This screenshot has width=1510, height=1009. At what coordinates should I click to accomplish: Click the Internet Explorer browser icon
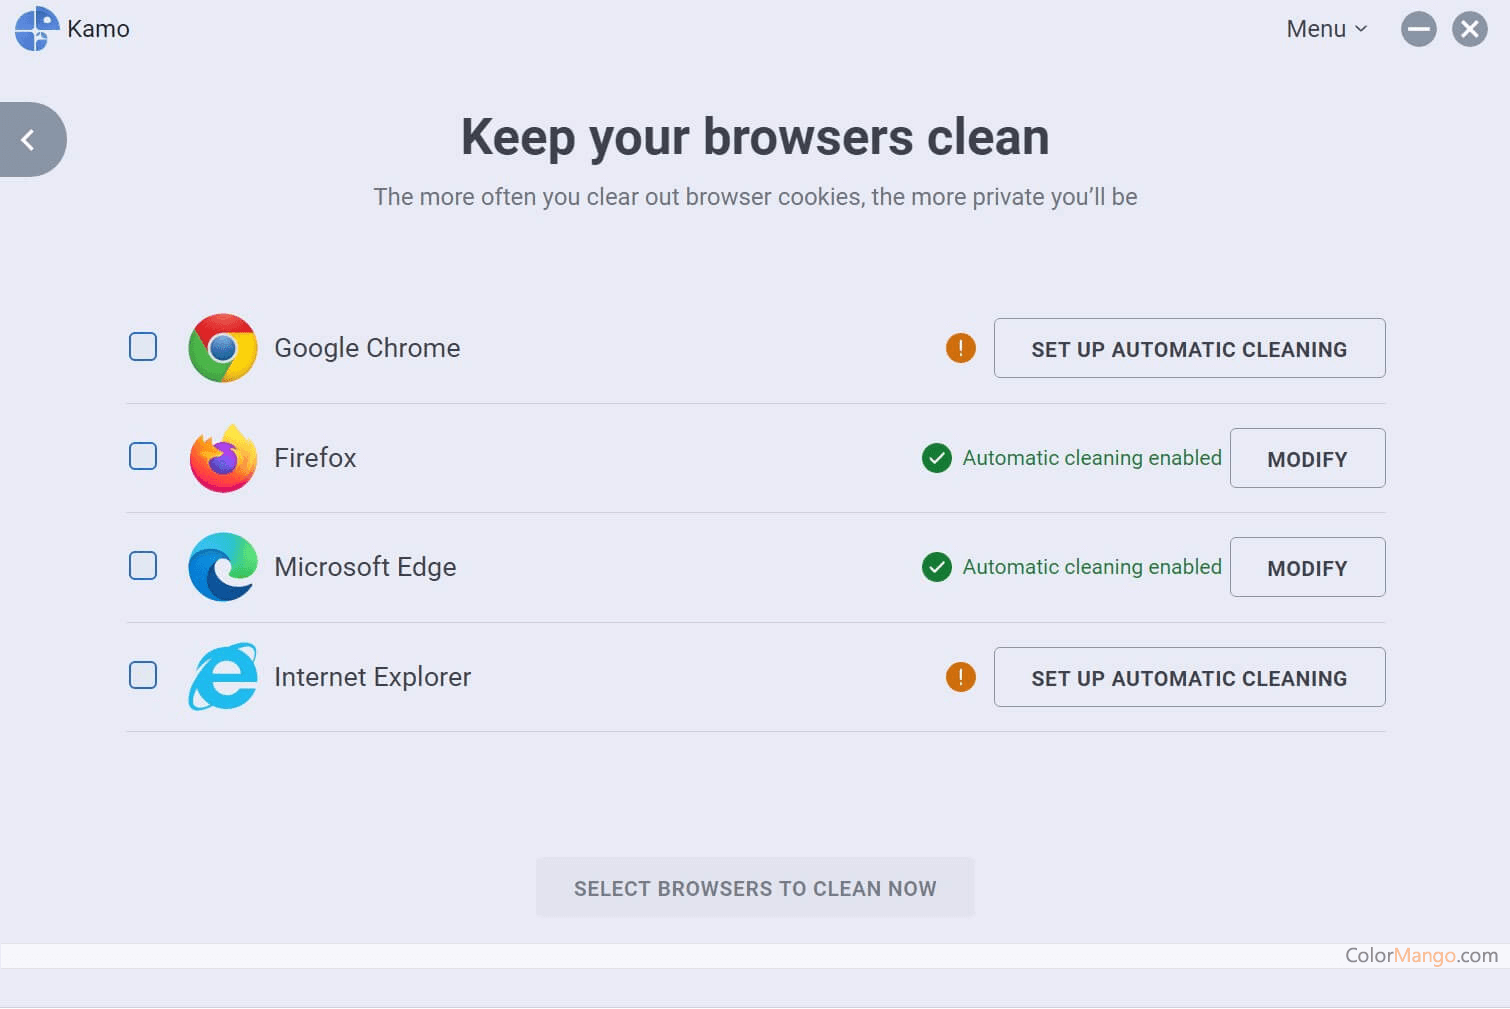[223, 677]
